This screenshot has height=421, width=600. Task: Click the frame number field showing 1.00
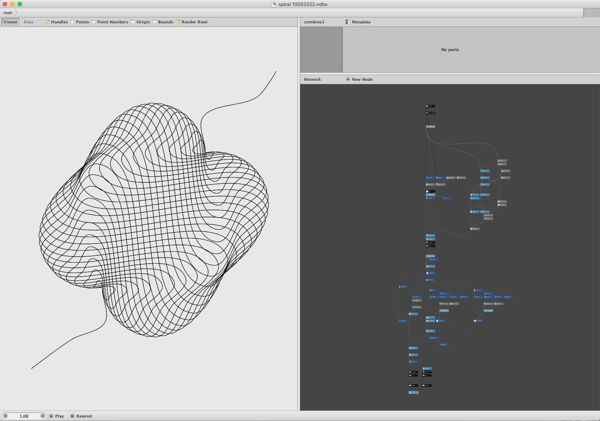click(x=24, y=416)
